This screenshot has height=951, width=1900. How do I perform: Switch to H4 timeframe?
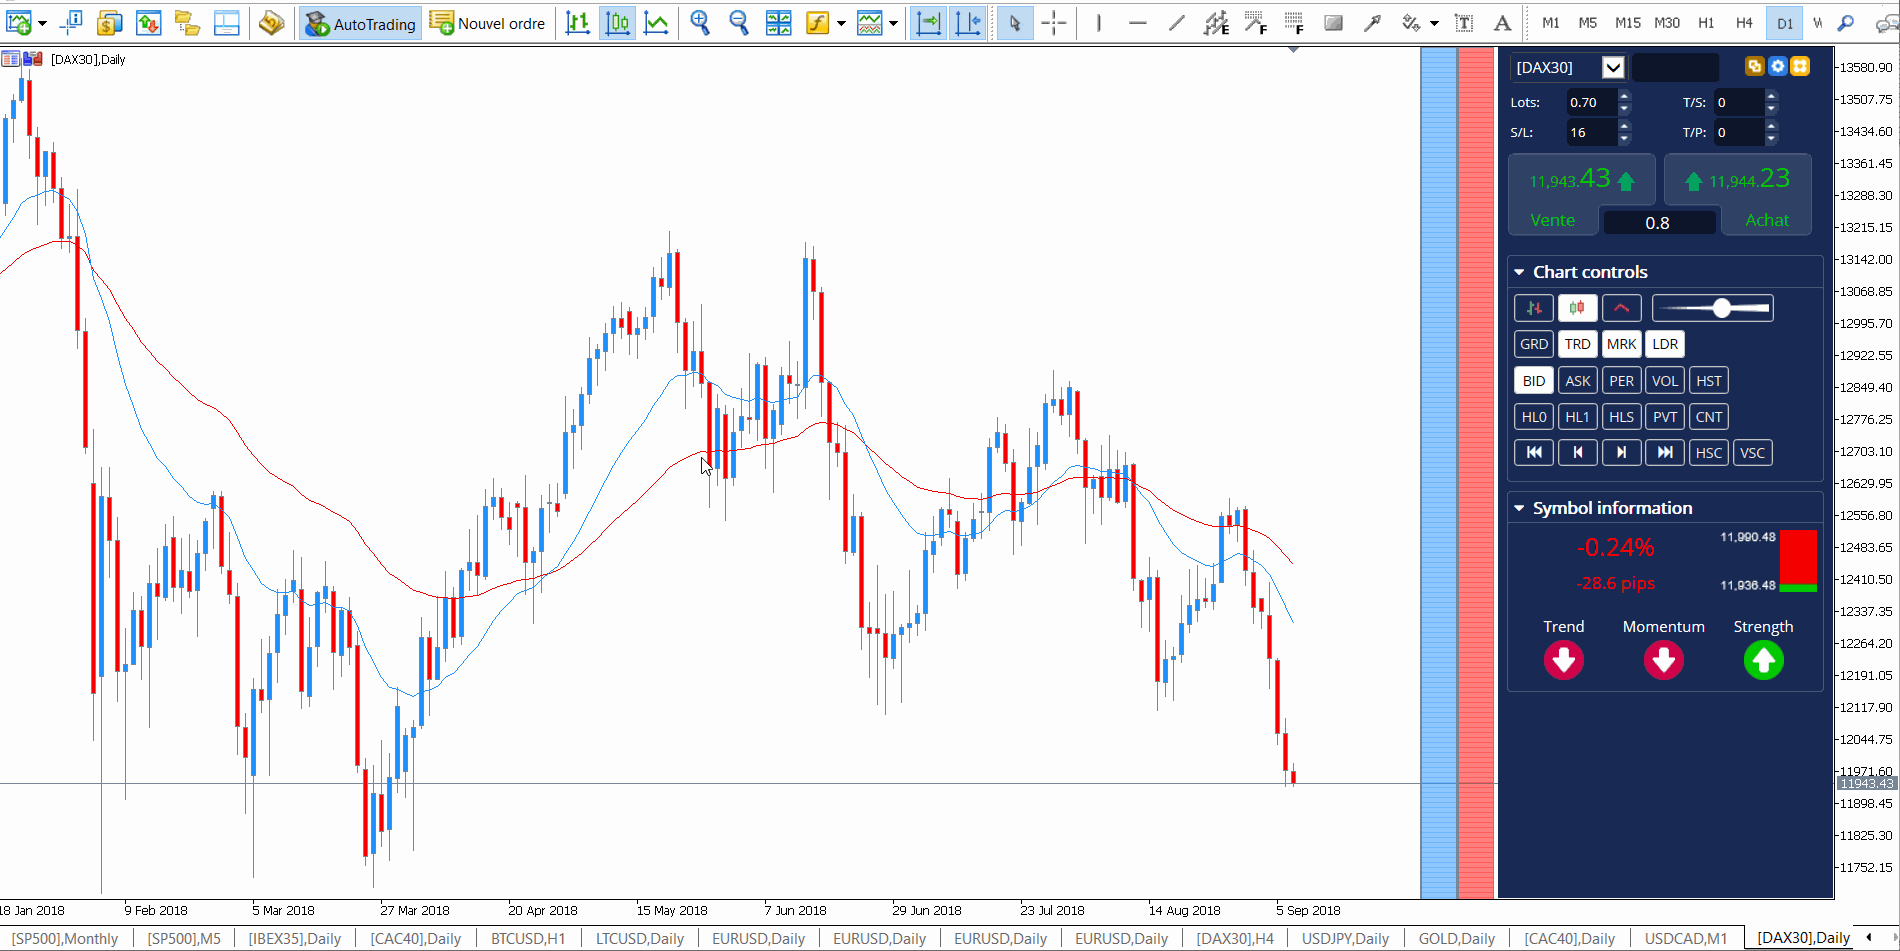click(x=1744, y=22)
